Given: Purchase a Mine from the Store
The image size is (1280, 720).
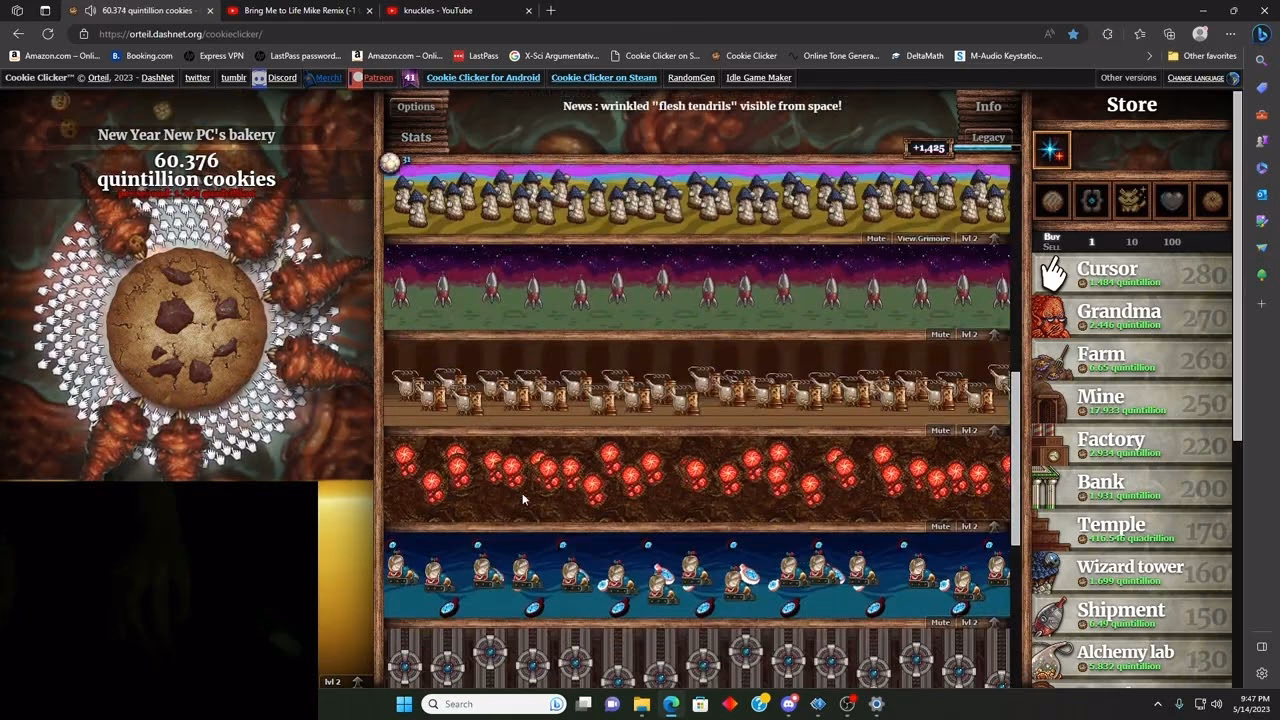Looking at the screenshot, I should click(1132, 402).
